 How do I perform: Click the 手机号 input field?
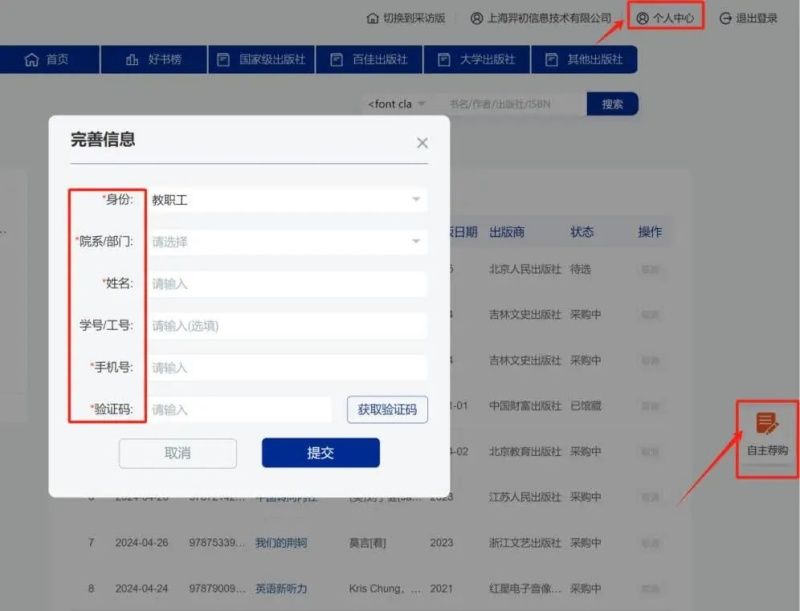[x=287, y=368]
